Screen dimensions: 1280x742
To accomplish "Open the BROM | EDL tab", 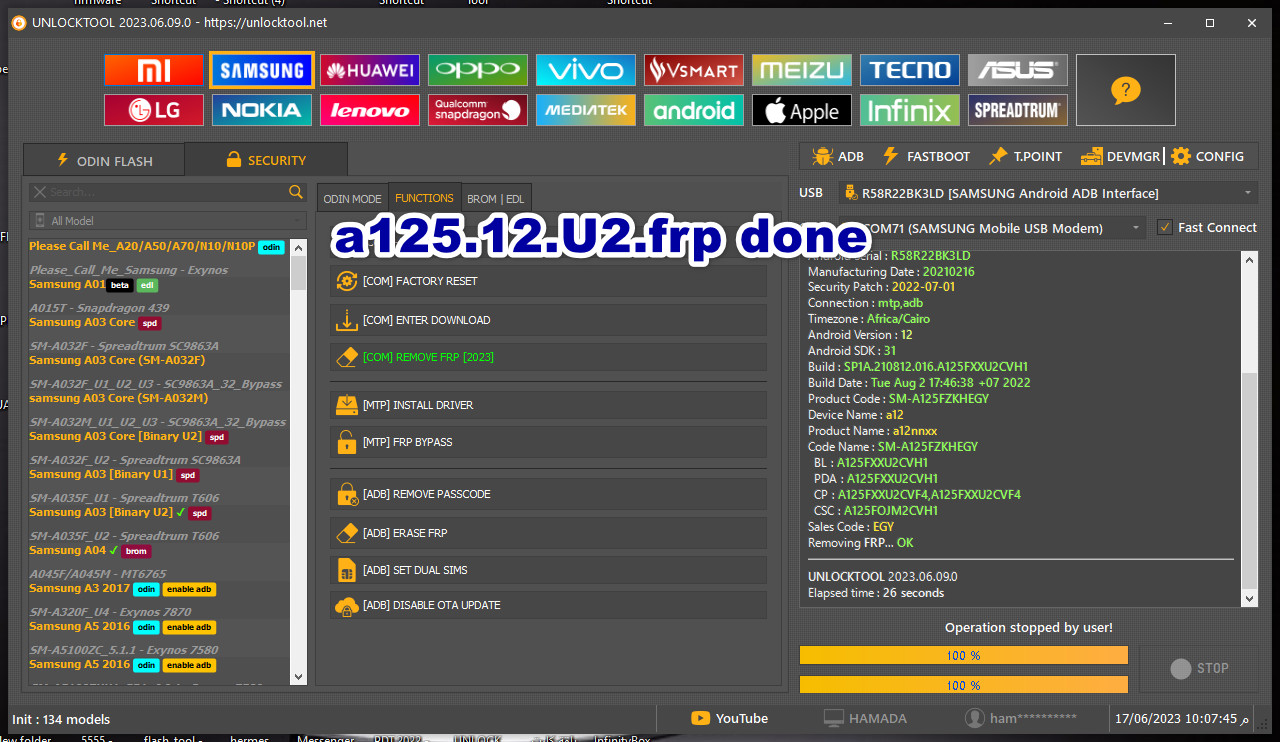I will [x=496, y=199].
